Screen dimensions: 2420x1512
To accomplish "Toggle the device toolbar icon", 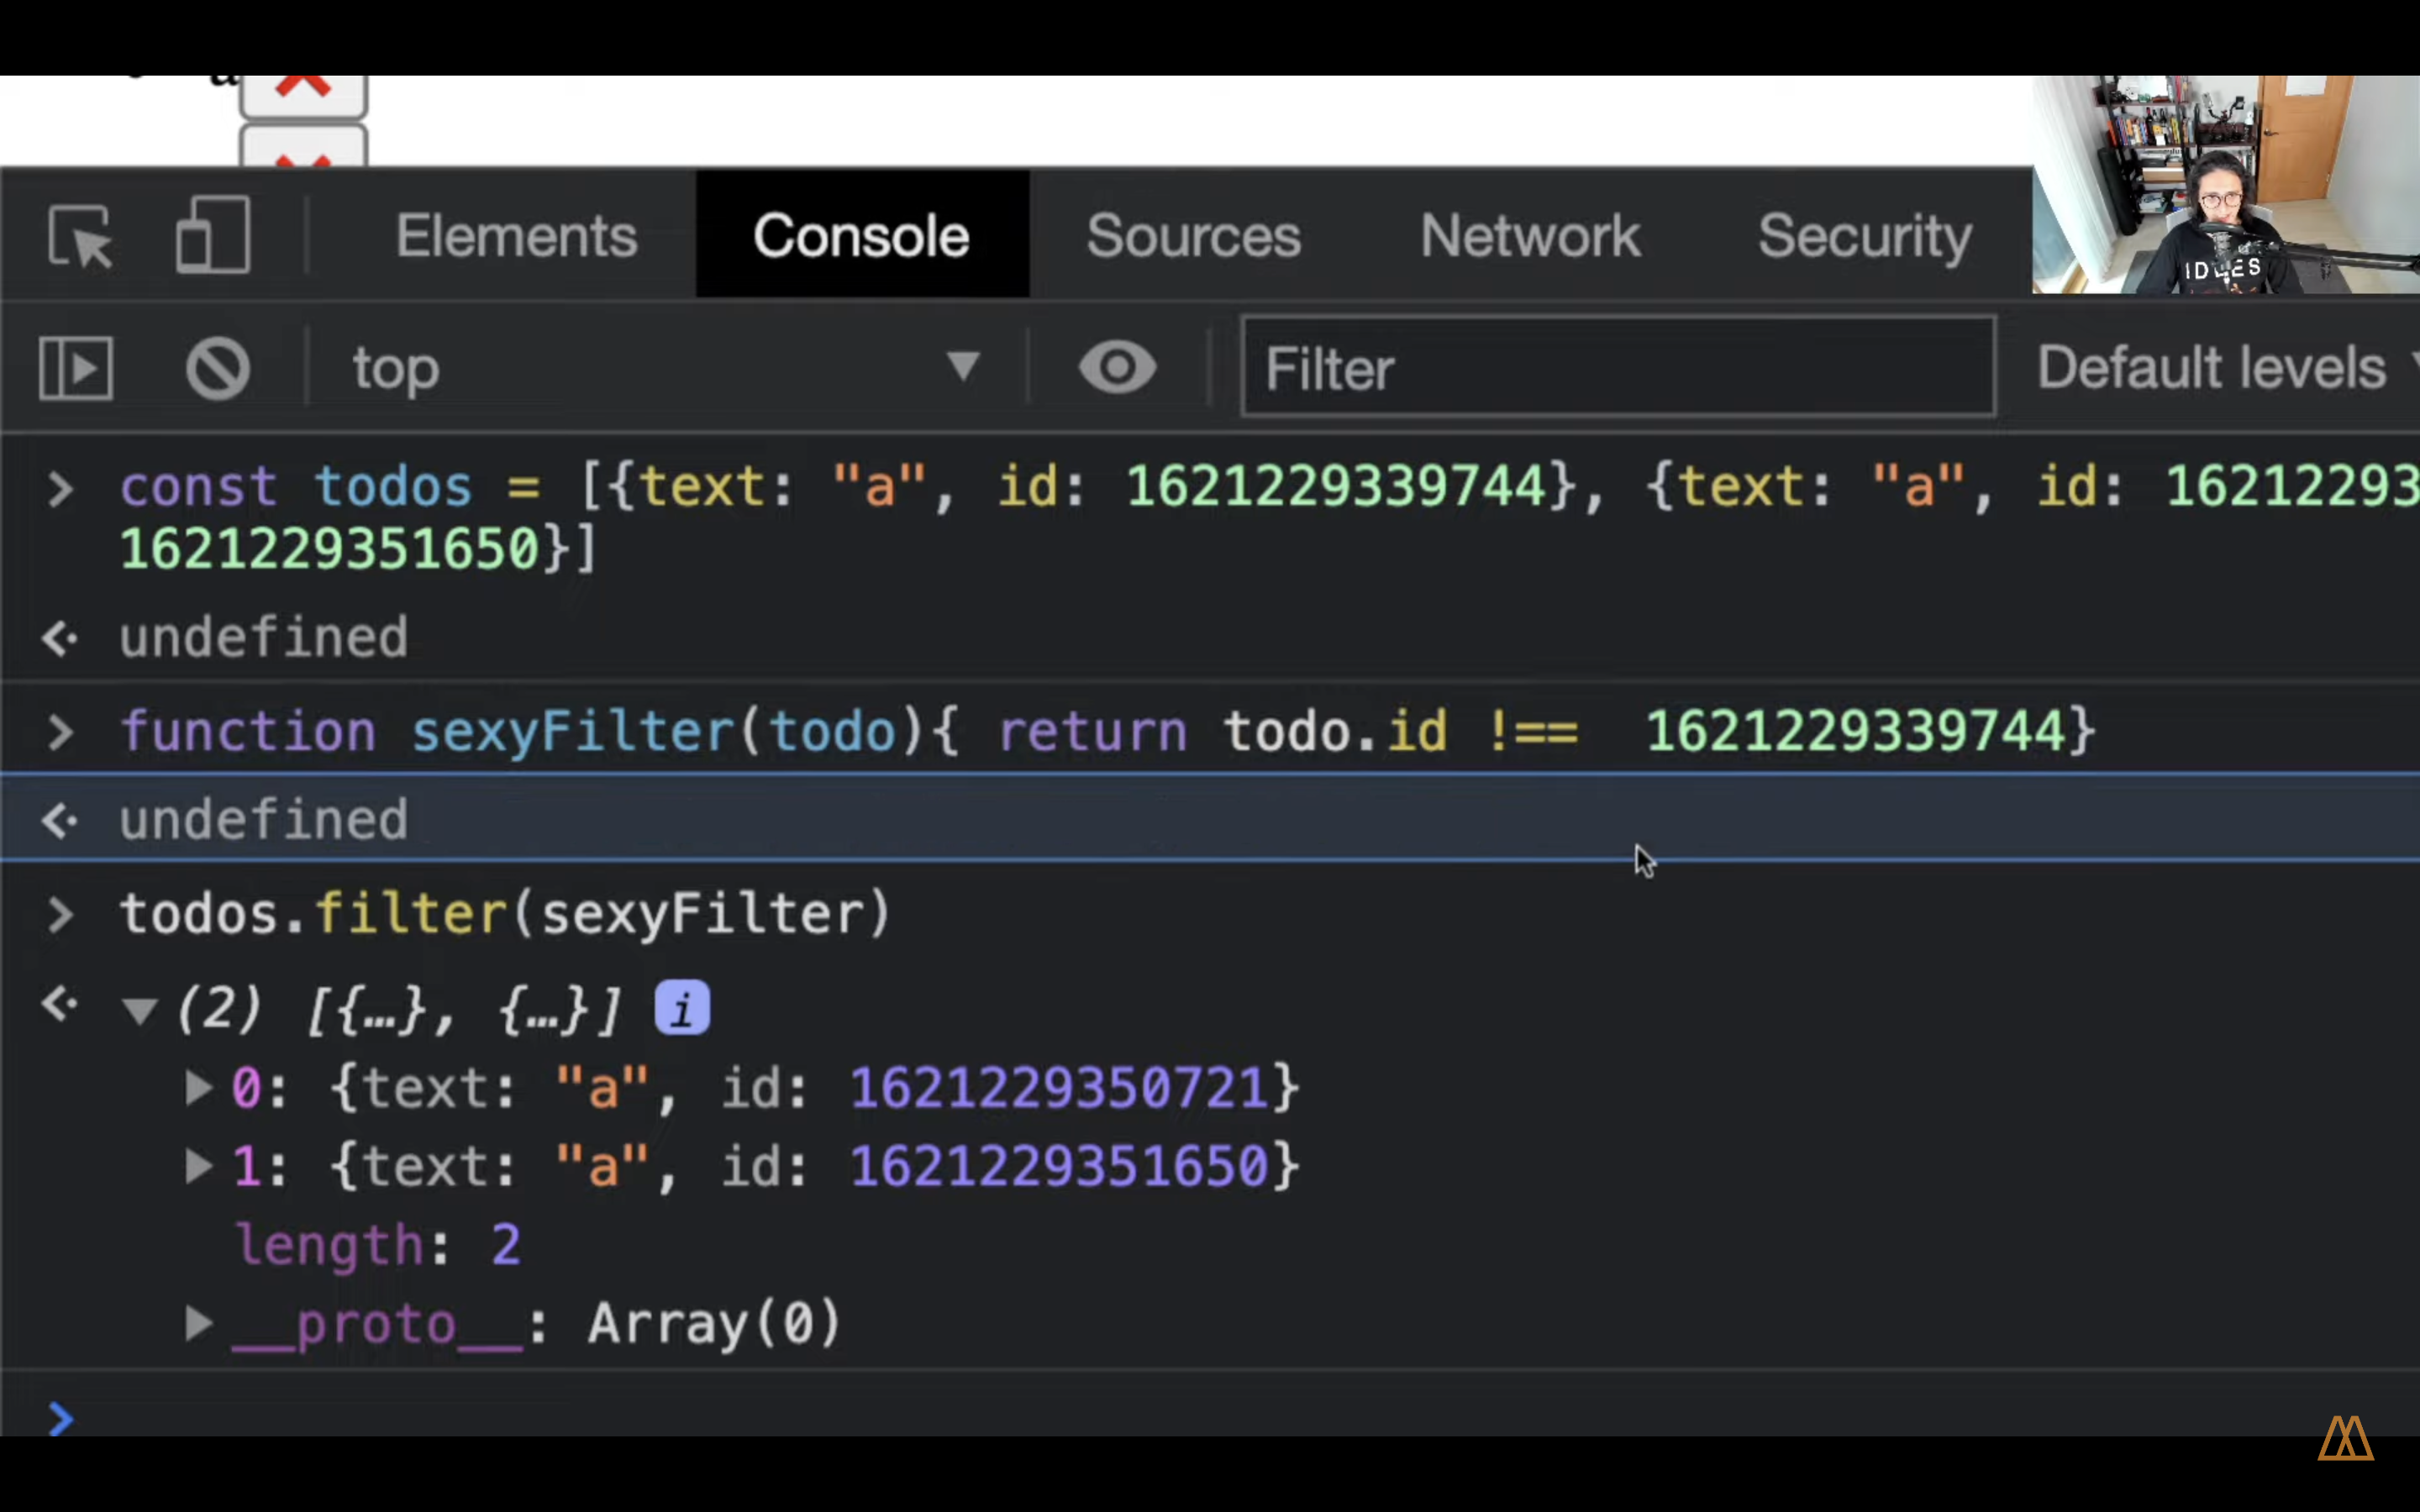I will [x=212, y=236].
